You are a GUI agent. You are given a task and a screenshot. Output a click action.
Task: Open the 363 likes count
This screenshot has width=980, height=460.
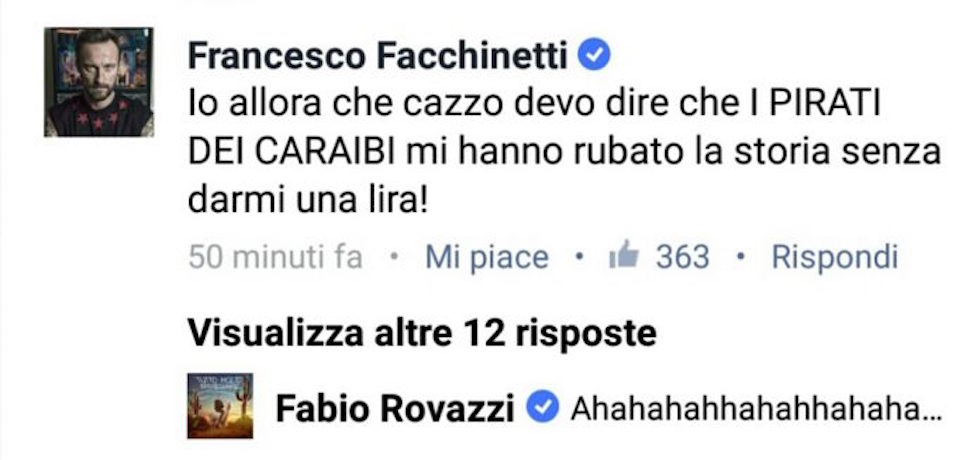coord(682,258)
